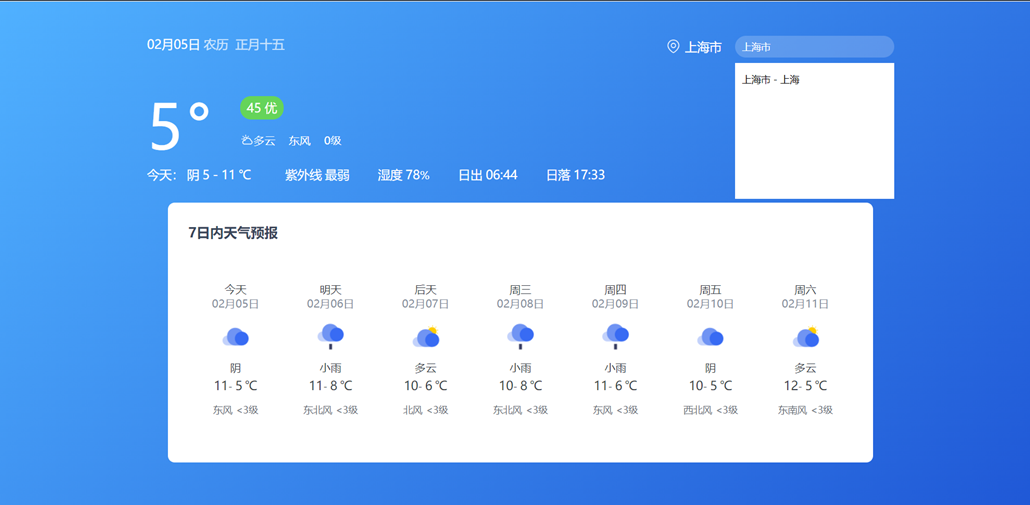This screenshot has height=505, width=1030.
Task: Click today's overcast cloud icon for 02月05日
Action: (235, 338)
